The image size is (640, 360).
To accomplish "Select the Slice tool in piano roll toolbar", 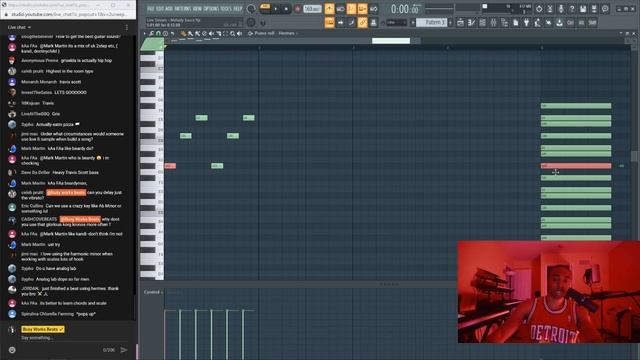I will 219,33.
